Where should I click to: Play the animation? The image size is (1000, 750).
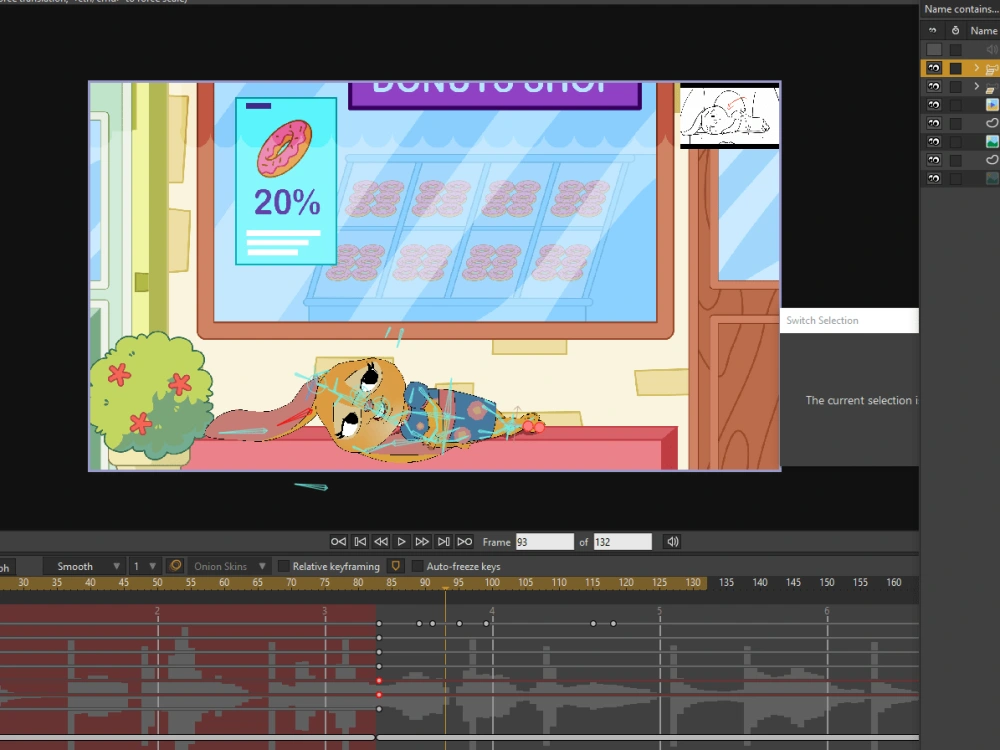[401, 541]
